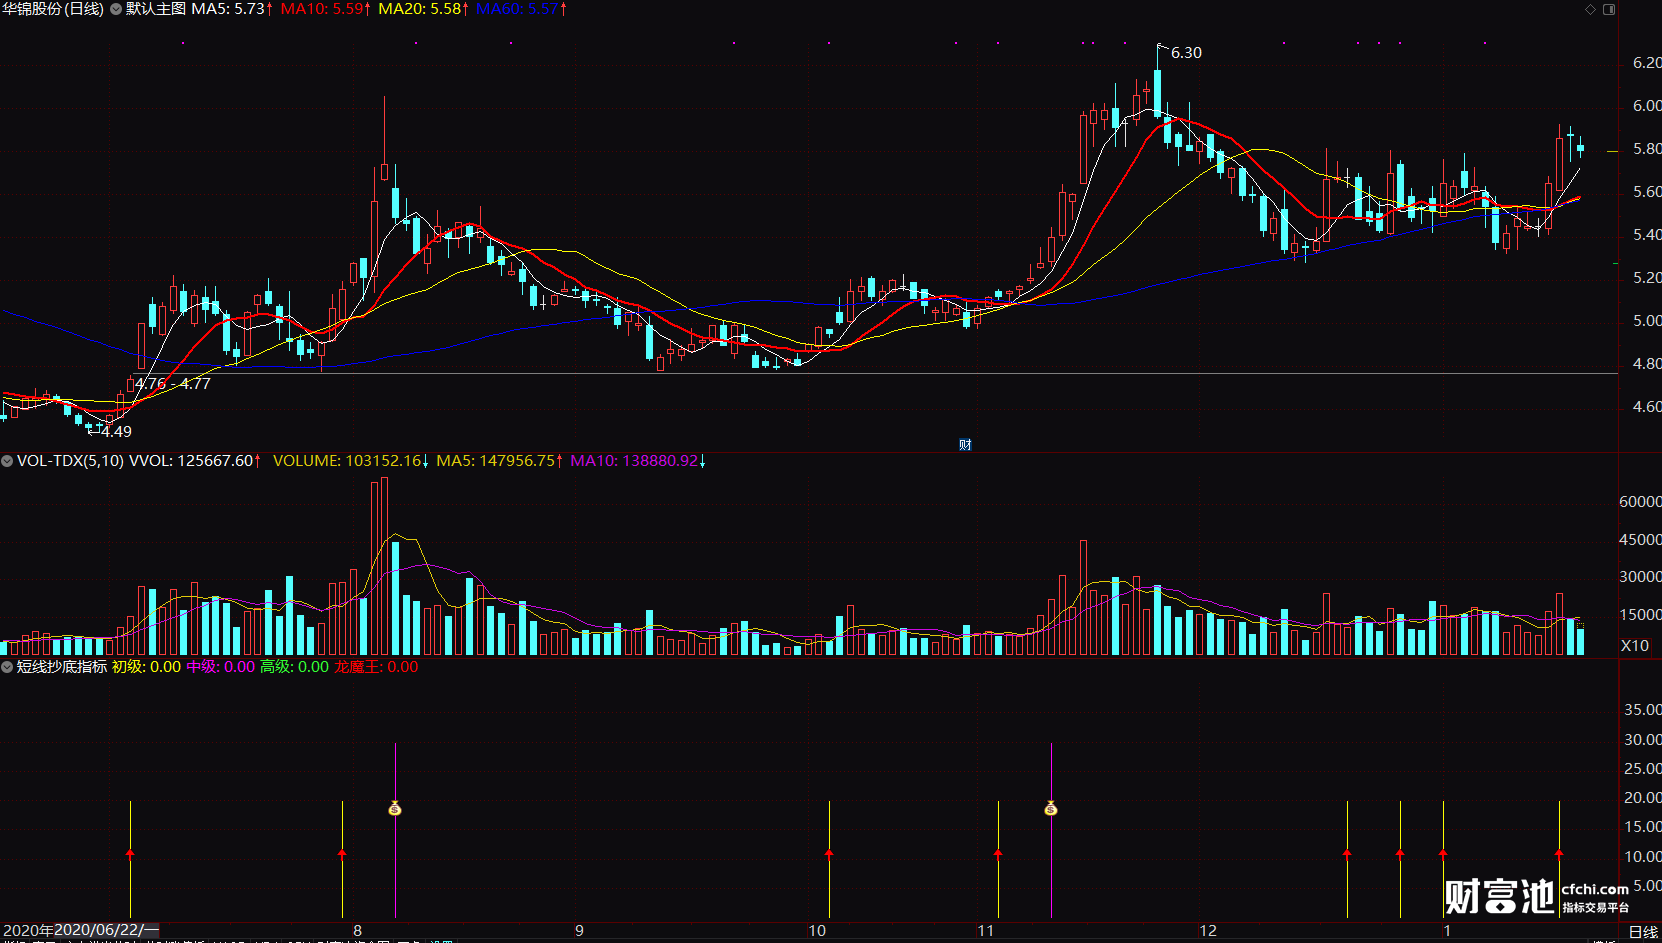The width and height of the screenshot is (1662, 943).
Task: Click the diamond icon at top right
Action: point(1590,9)
